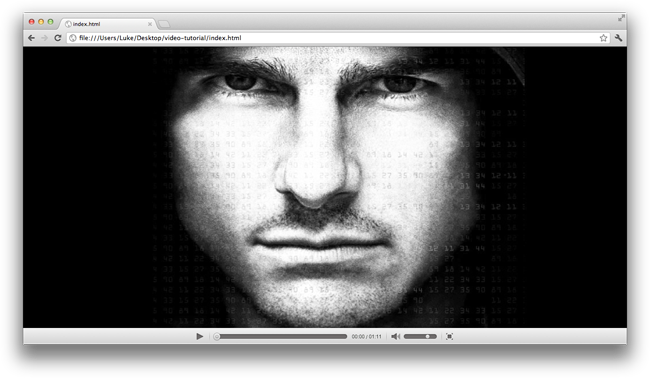The image size is (650, 378).
Task: Click the 00:00 / 01:11 time display
Action: click(x=366, y=337)
